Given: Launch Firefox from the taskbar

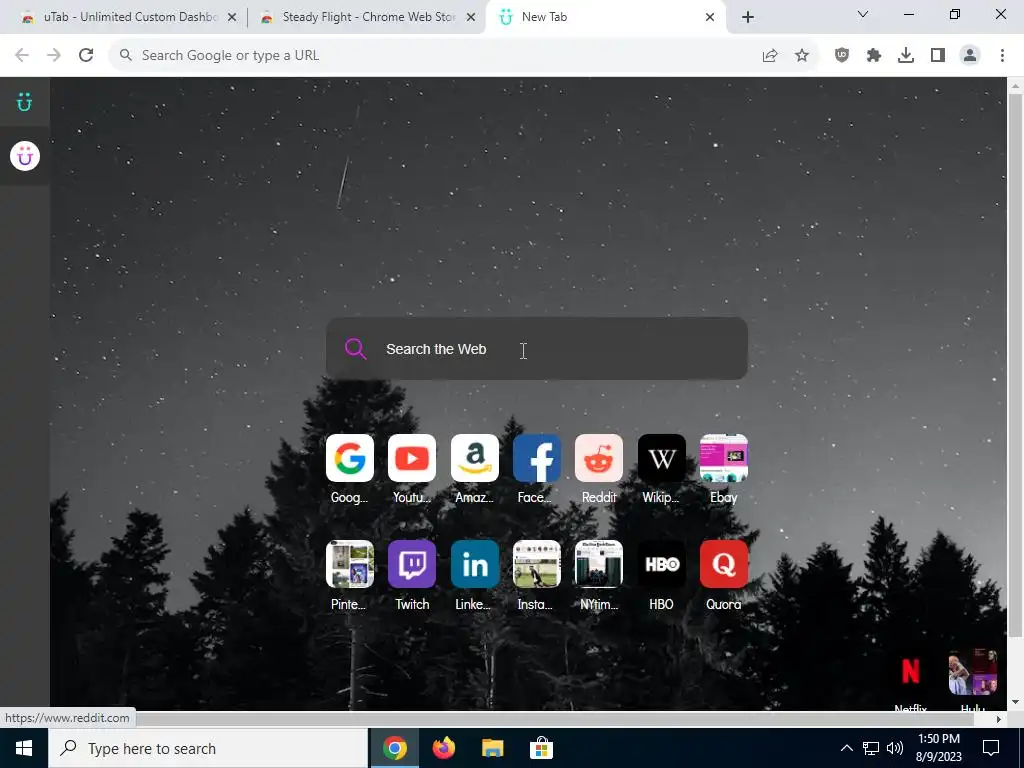Looking at the screenshot, I should coord(443,748).
